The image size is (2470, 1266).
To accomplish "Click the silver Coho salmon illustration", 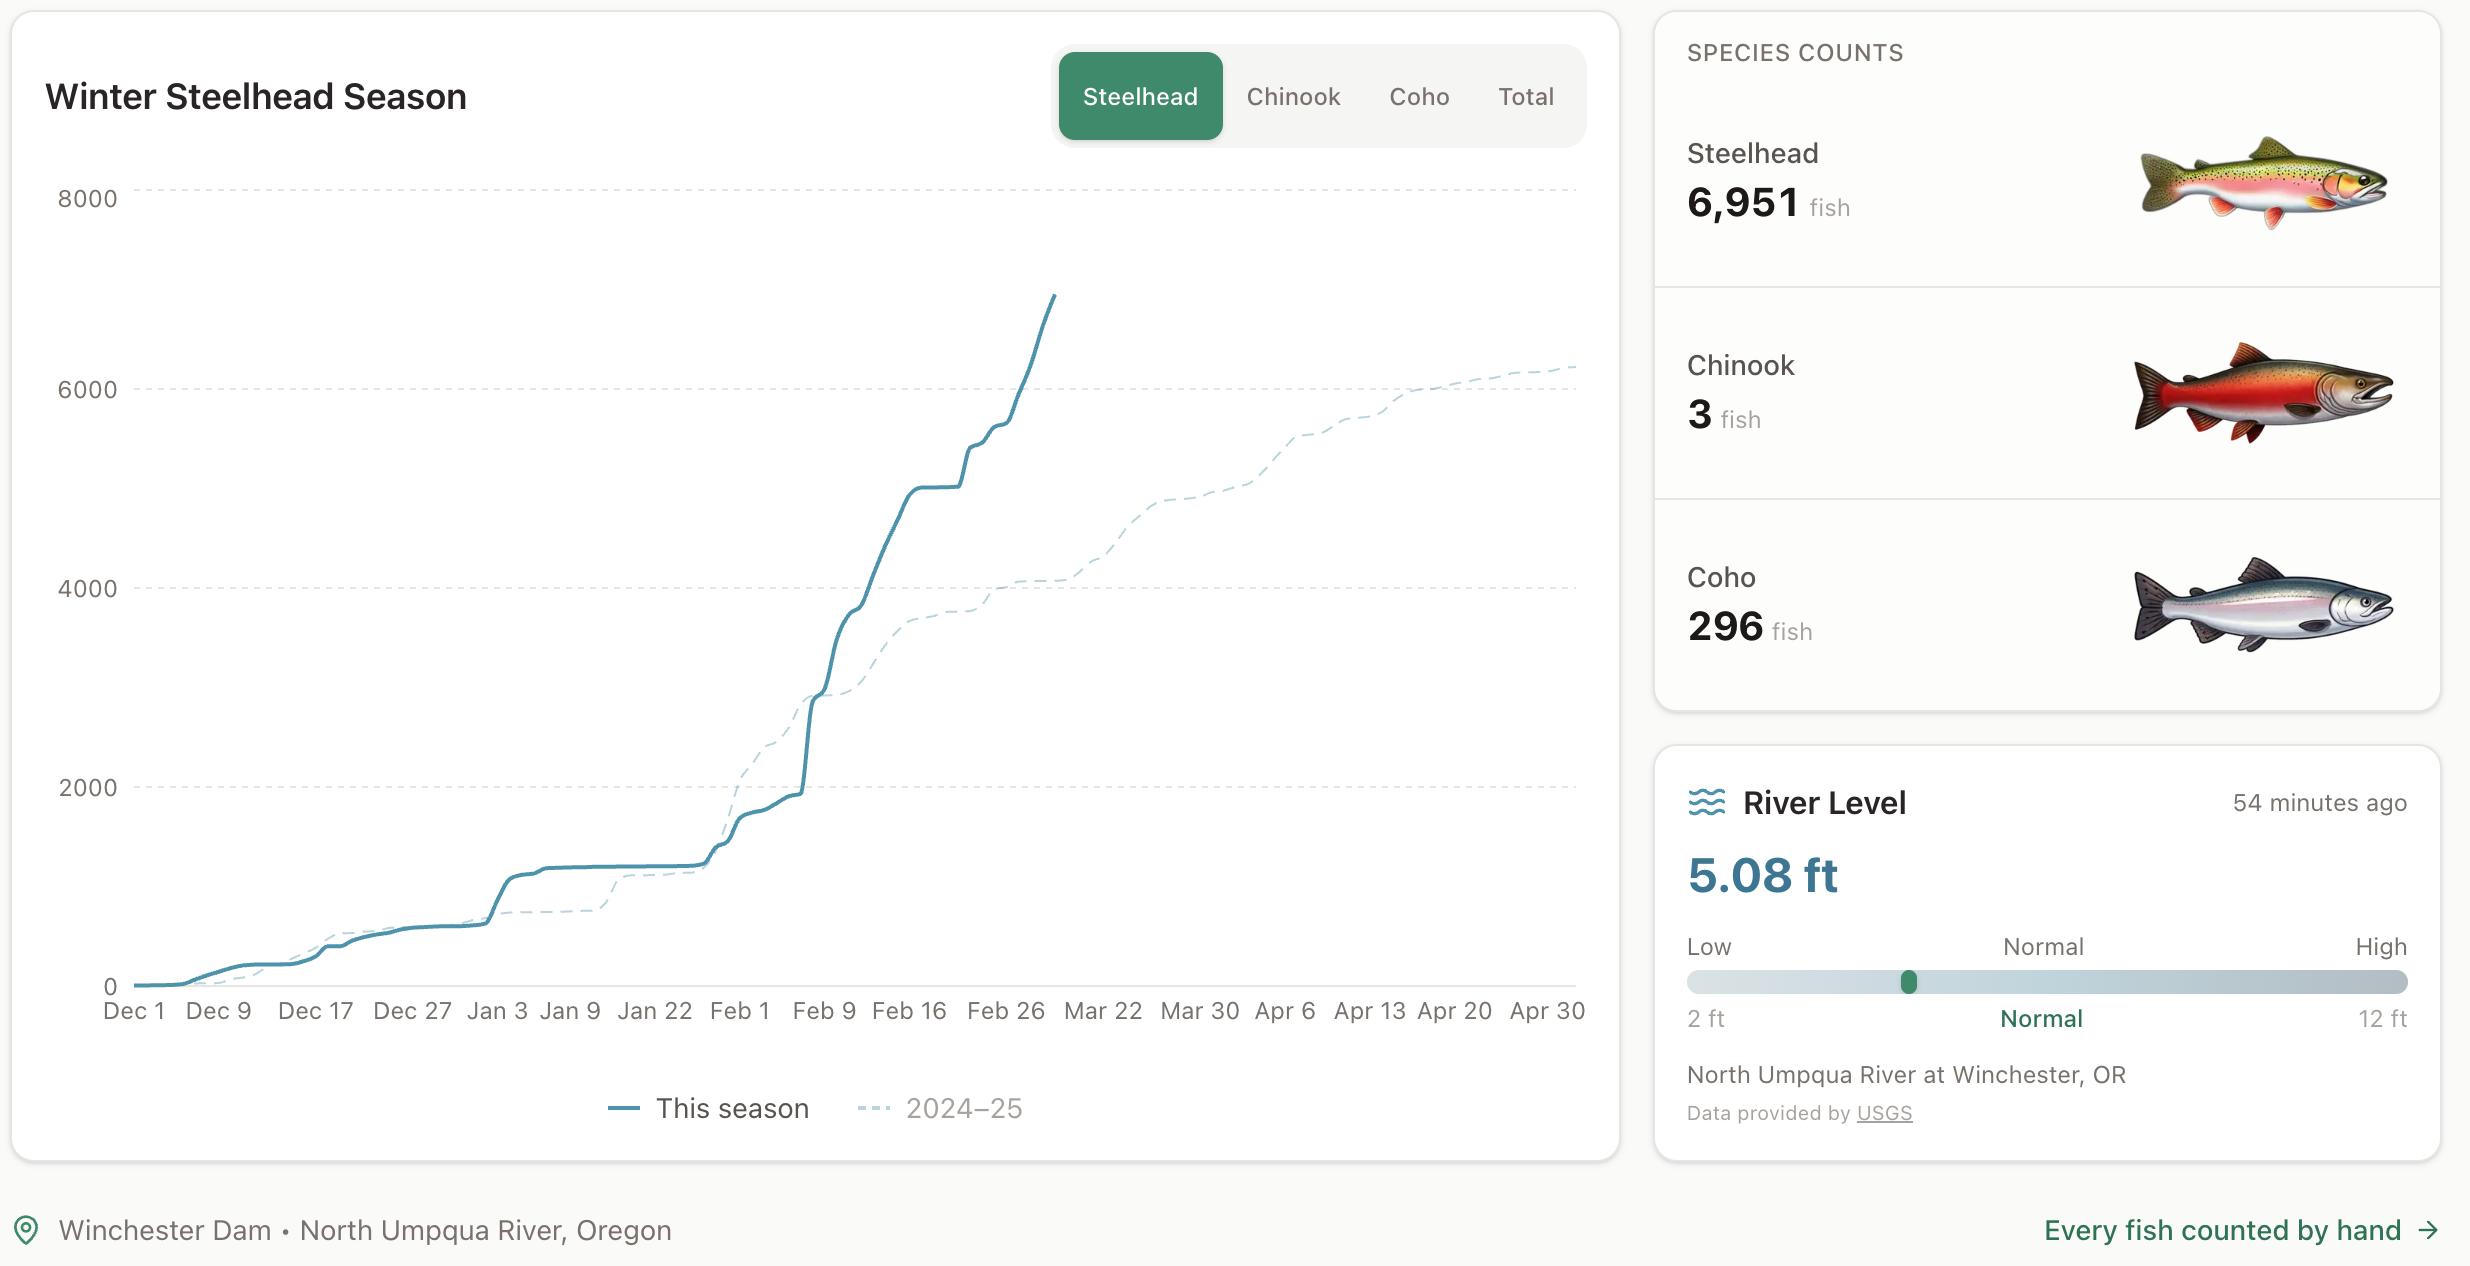I will pyautogui.click(x=2263, y=605).
